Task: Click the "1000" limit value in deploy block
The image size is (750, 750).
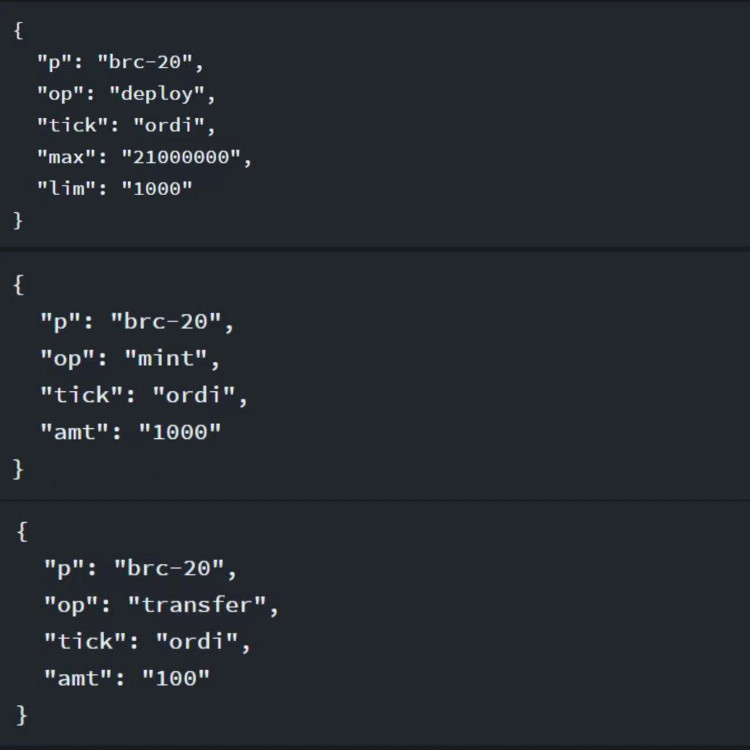Action: coord(157,188)
